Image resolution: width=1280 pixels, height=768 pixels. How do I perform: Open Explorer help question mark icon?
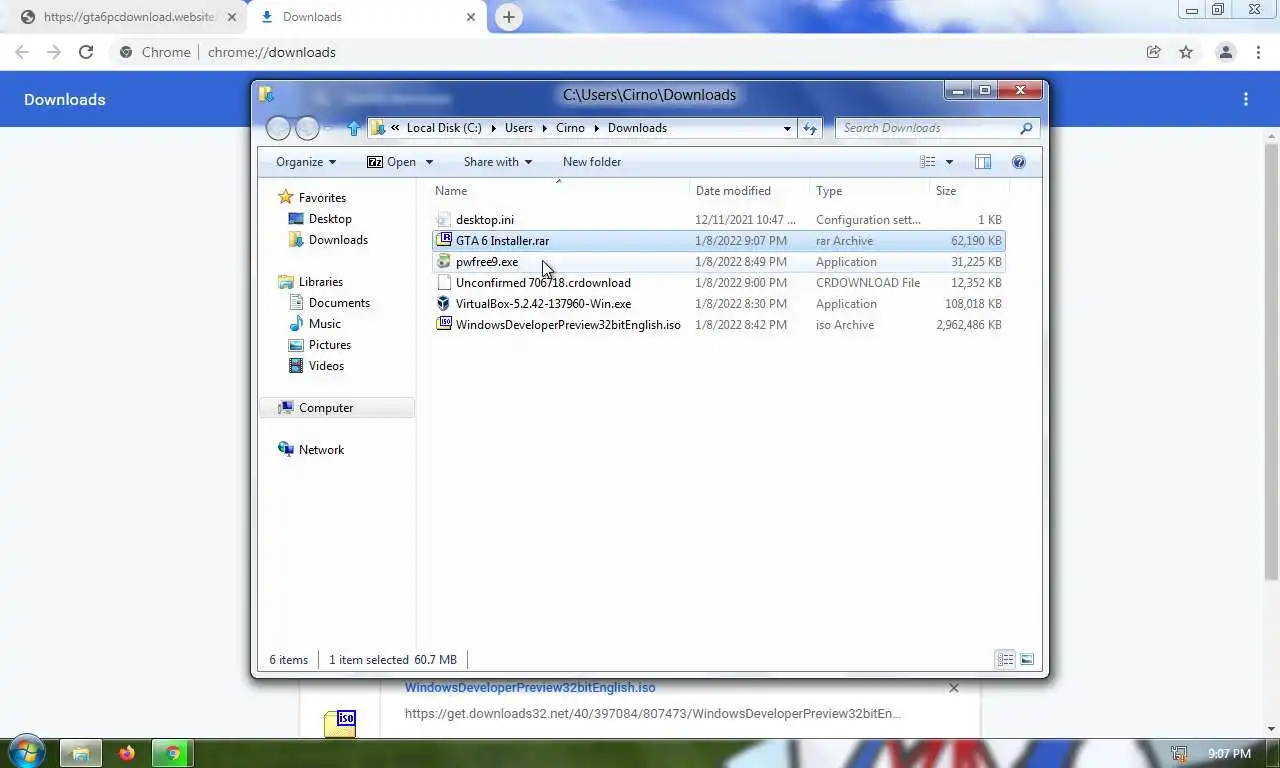point(1019,162)
